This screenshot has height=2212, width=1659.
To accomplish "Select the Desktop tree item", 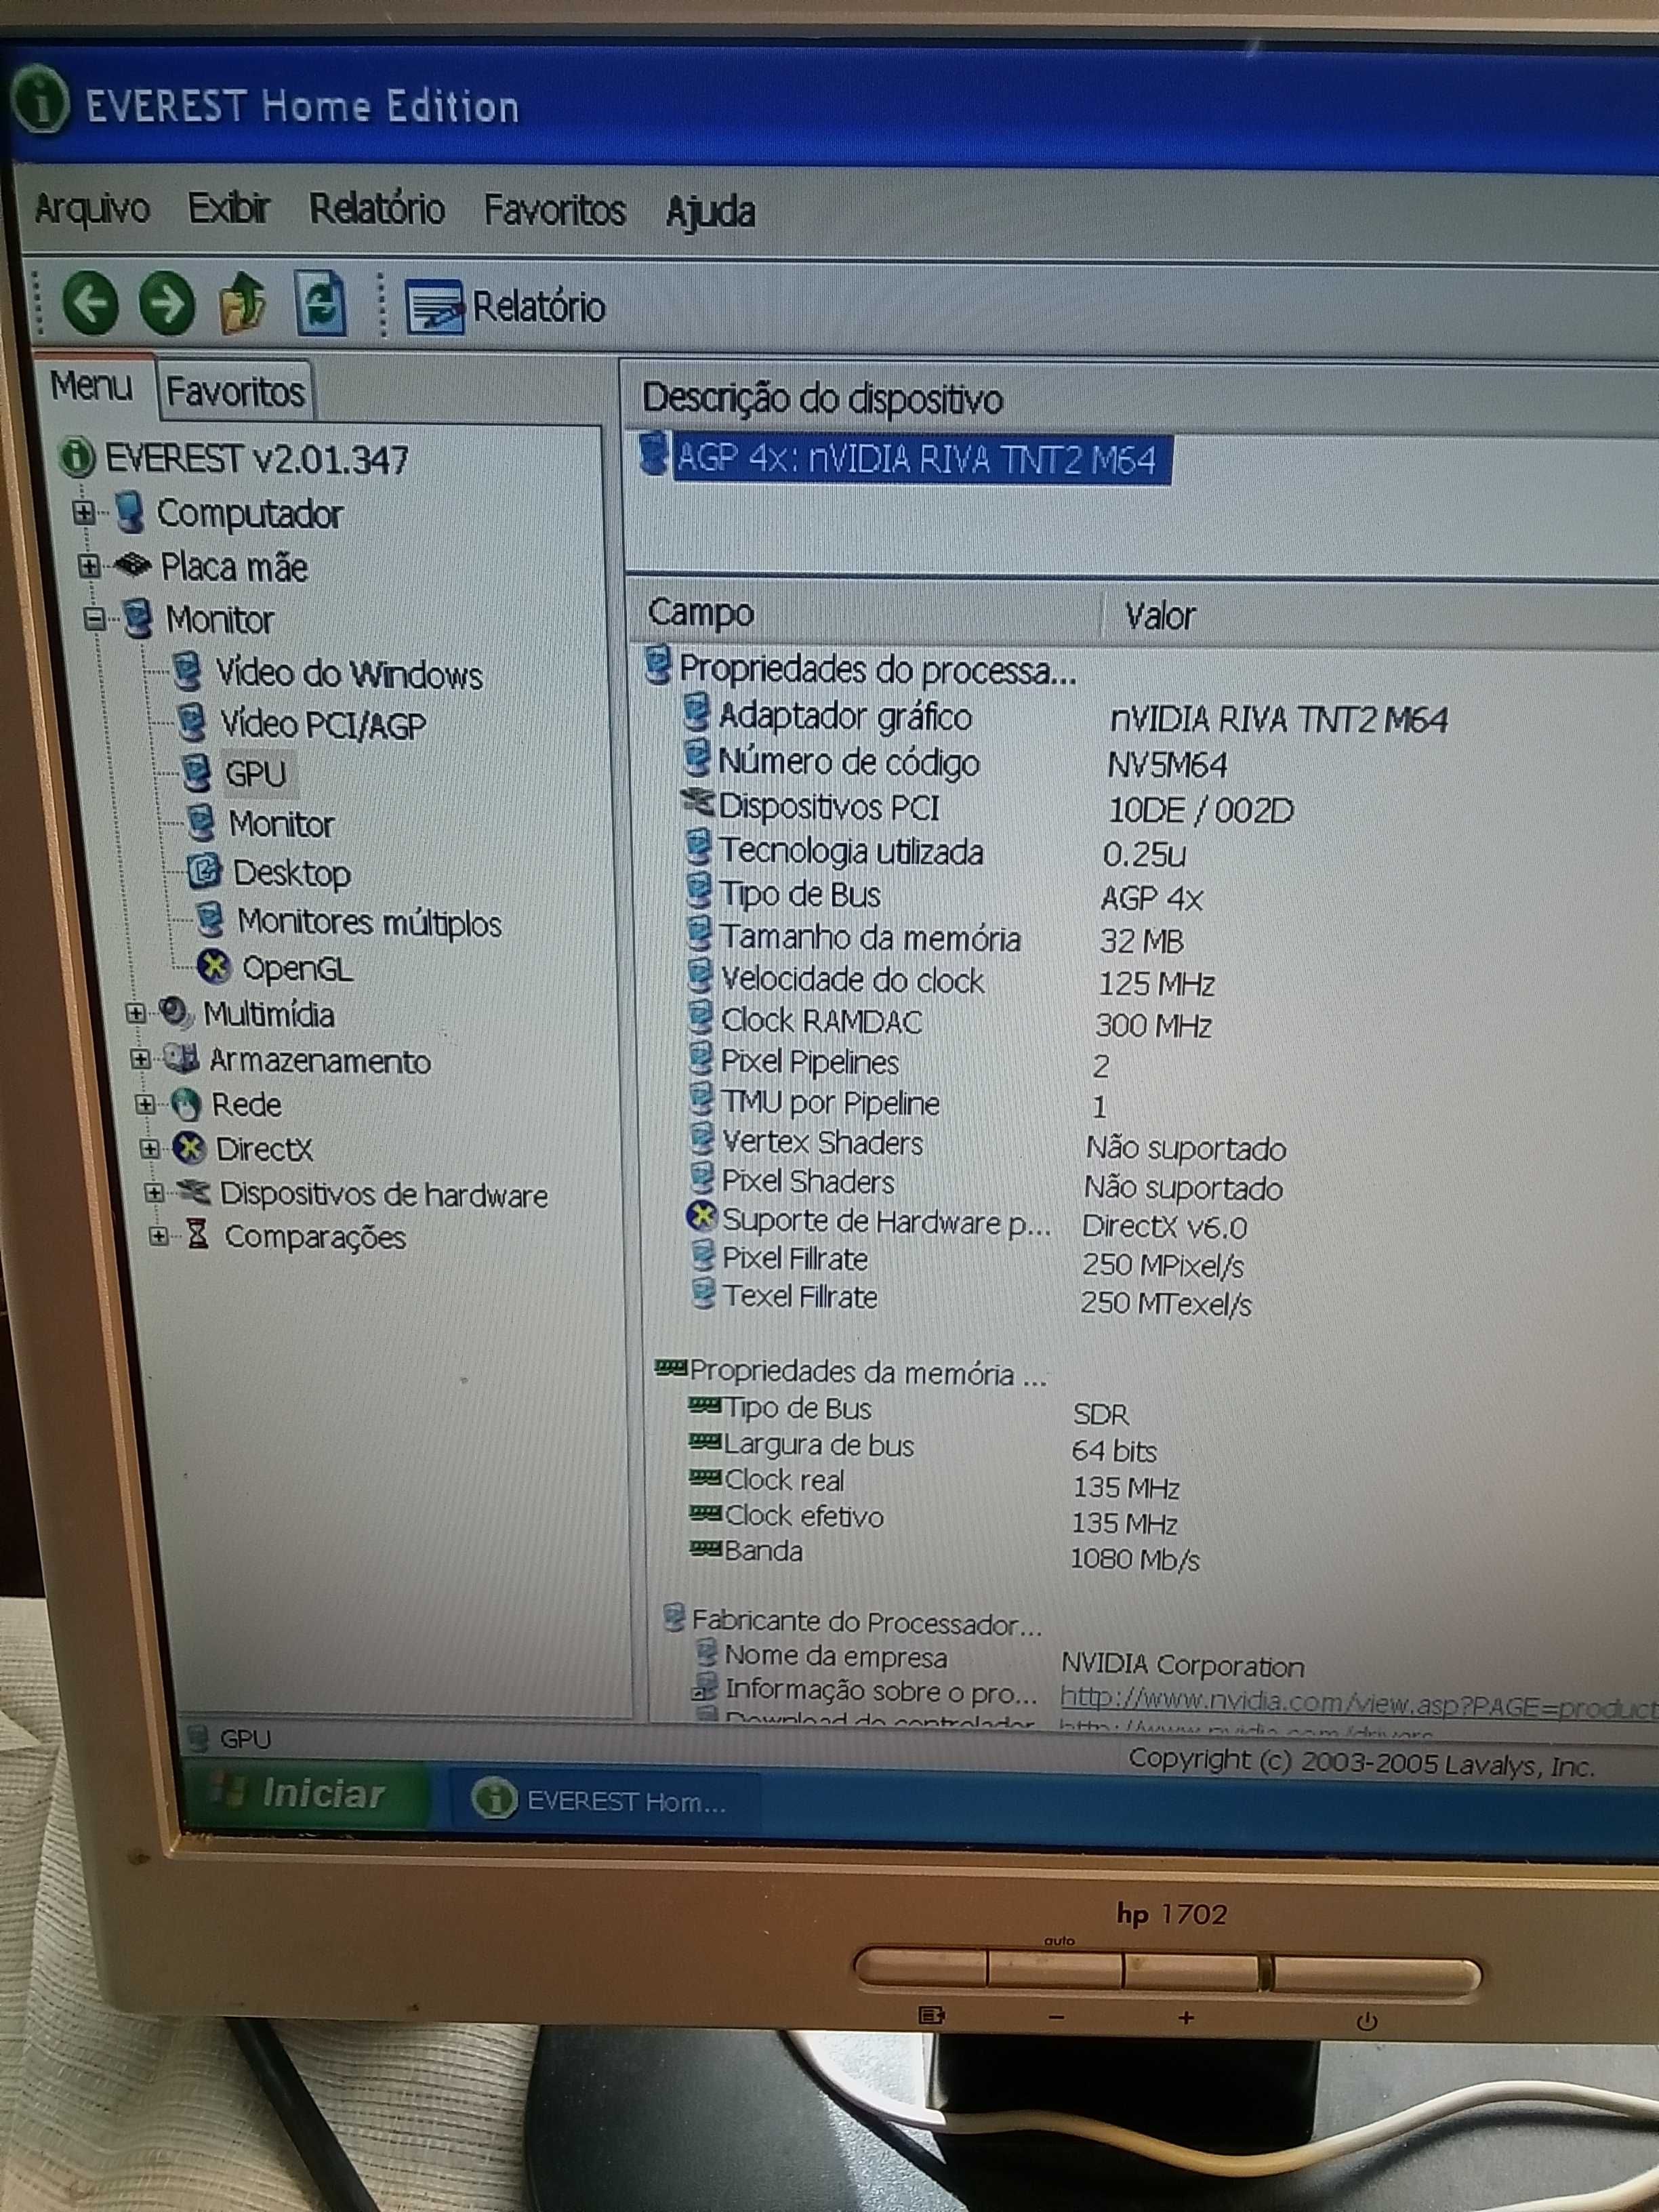I will click(292, 873).
